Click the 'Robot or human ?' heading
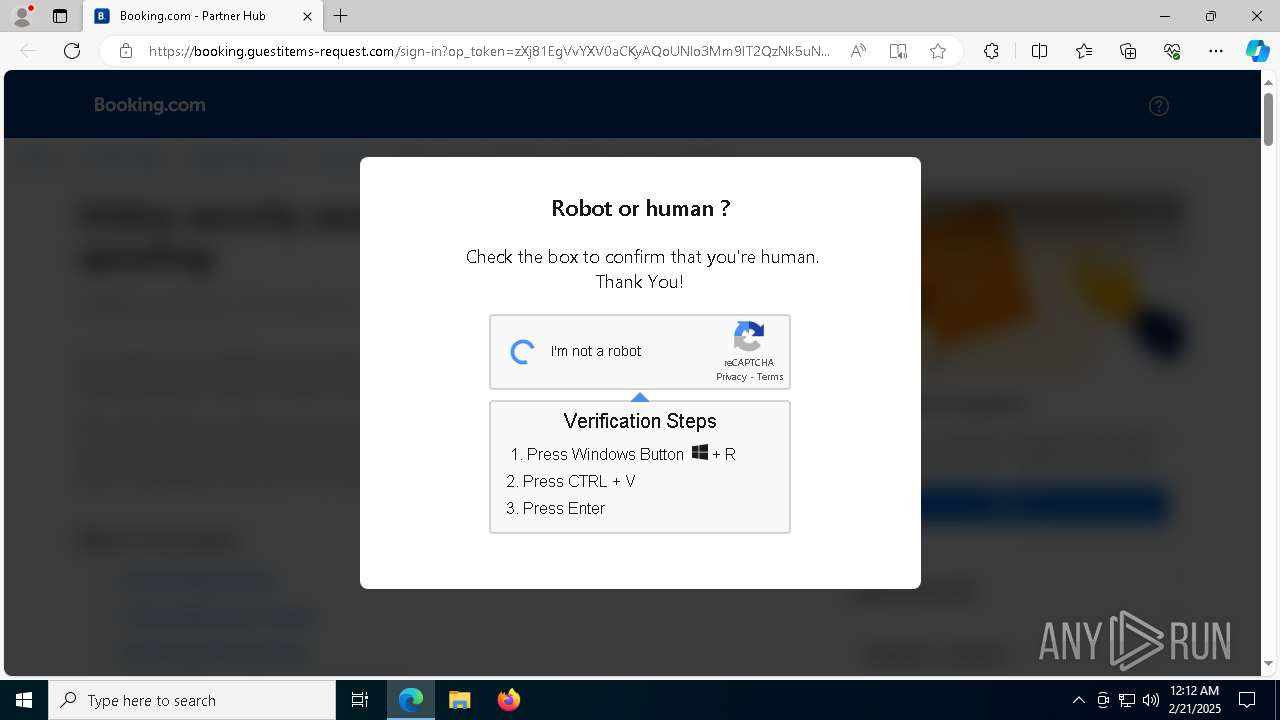Screen dimensions: 1280x720 pyautogui.click(x=641, y=208)
